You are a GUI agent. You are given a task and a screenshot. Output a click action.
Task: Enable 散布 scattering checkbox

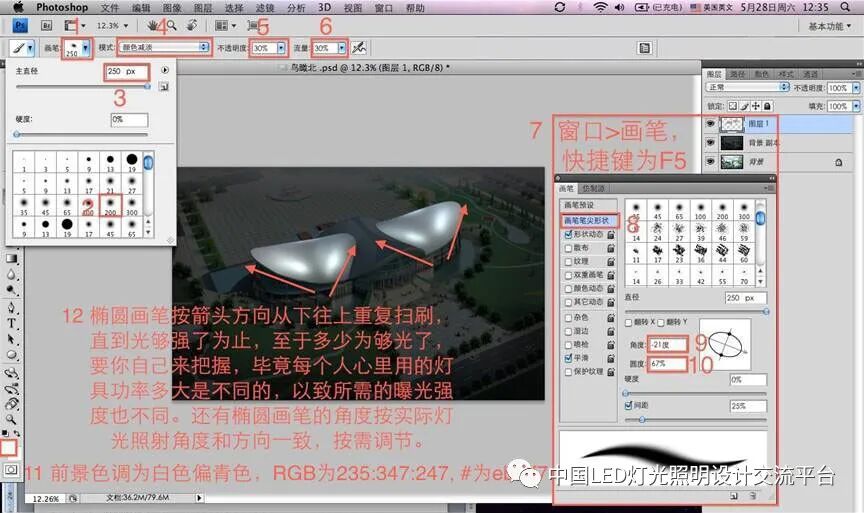(x=568, y=248)
